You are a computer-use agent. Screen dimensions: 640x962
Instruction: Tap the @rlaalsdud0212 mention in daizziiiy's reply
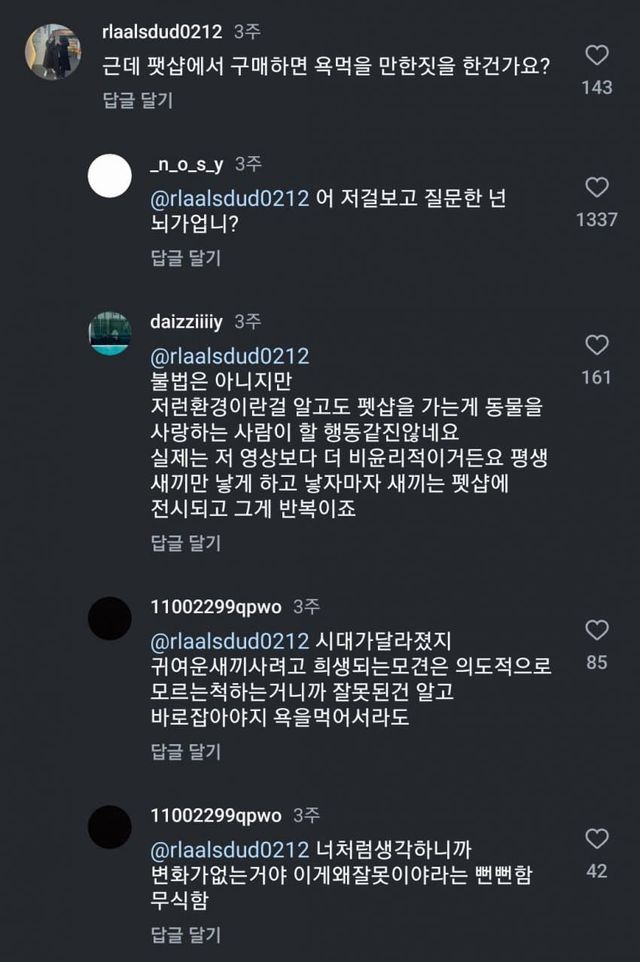pyautogui.click(x=228, y=356)
